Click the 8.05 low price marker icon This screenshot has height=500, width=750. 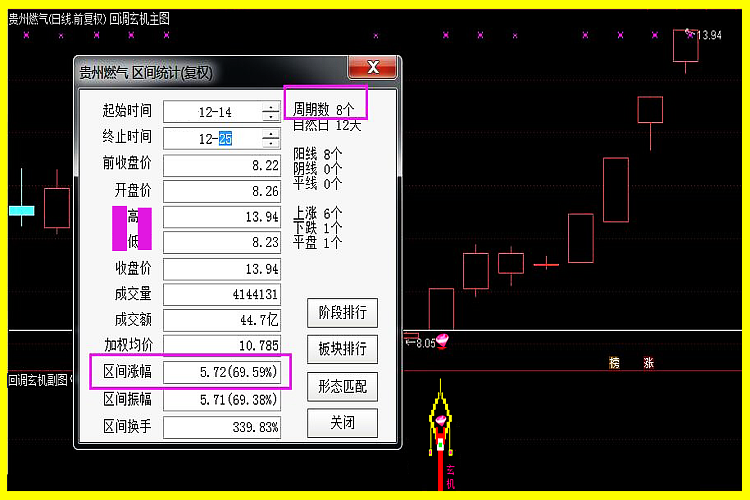442,341
